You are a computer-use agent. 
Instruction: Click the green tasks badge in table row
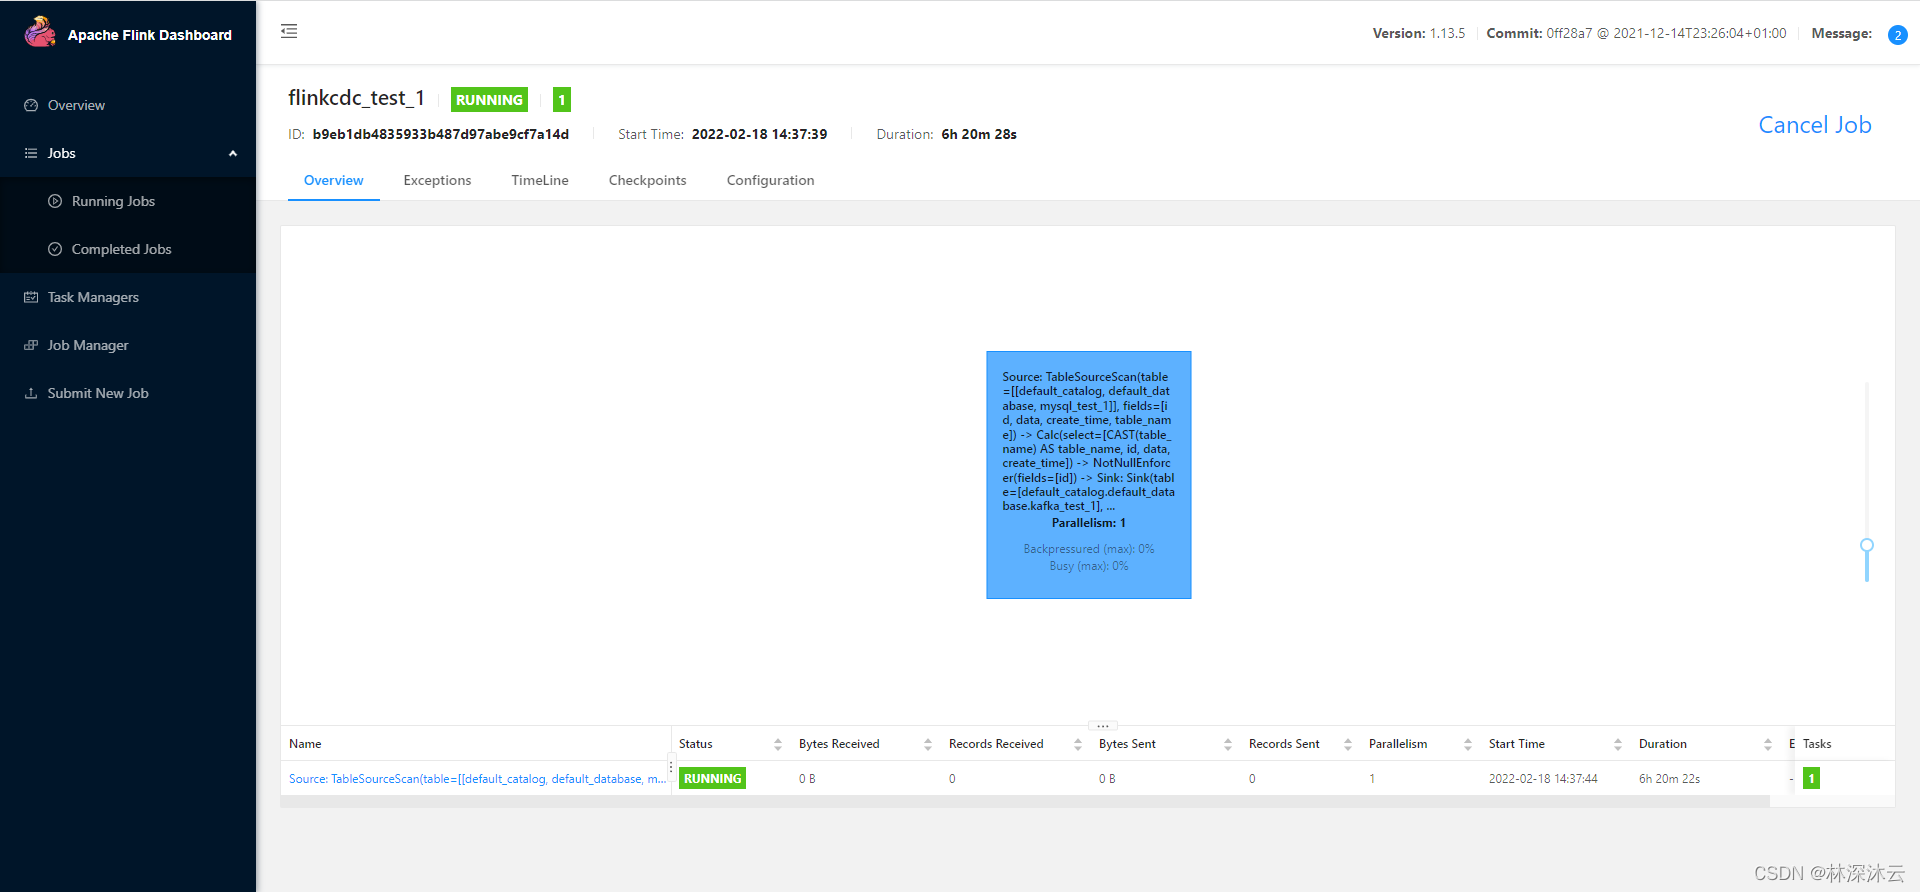click(x=1811, y=779)
